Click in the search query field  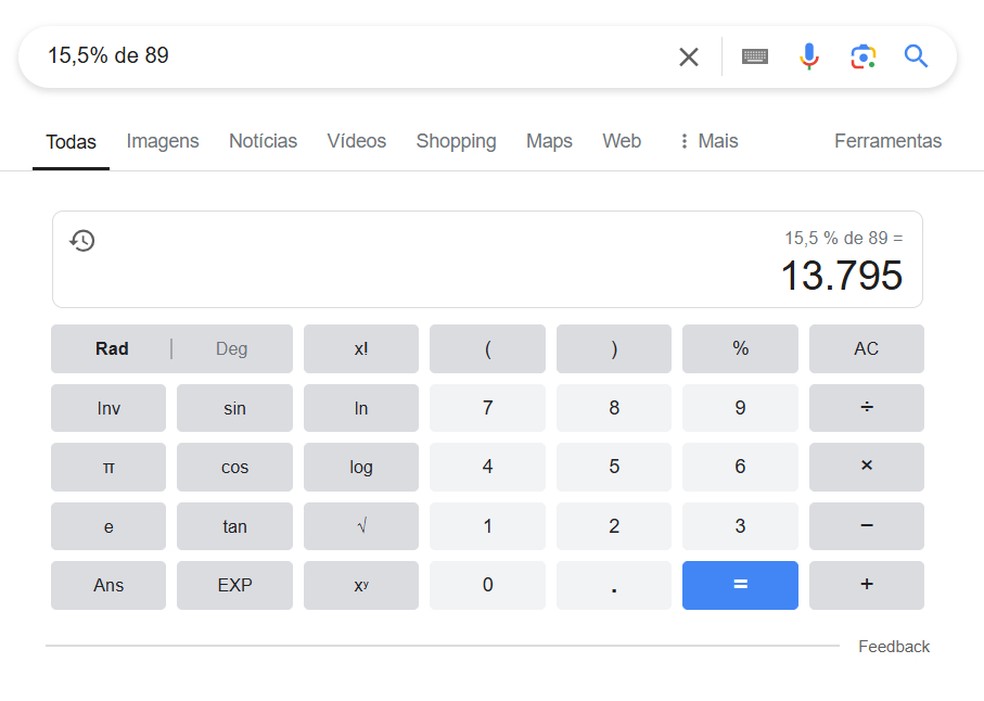(x=350, y=56)
